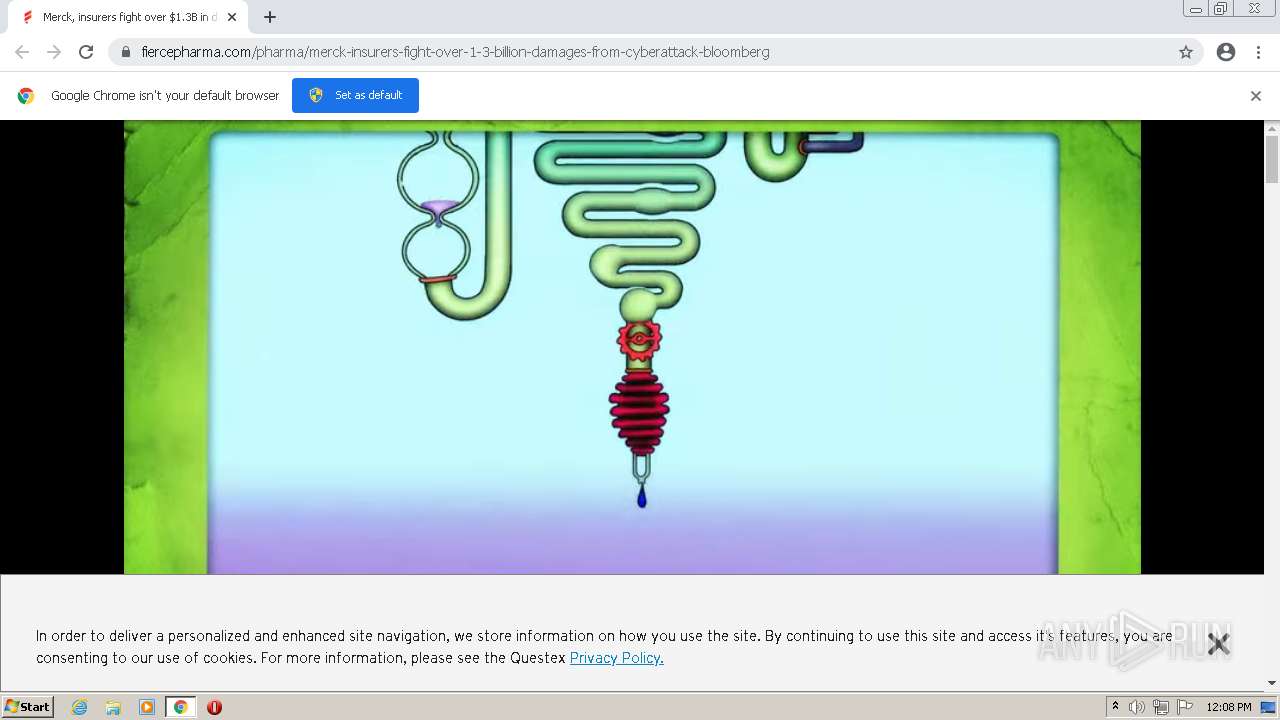Click scrollbar up arrow
Screen dimensions: 1280x720
[1272, 128]
